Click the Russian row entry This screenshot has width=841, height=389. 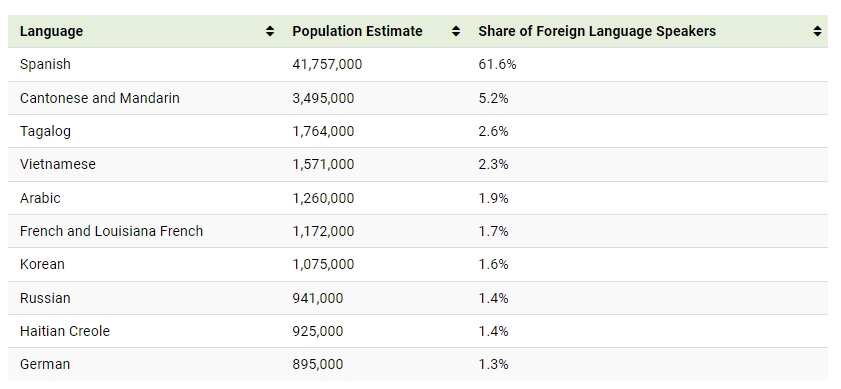click(45, 298)
